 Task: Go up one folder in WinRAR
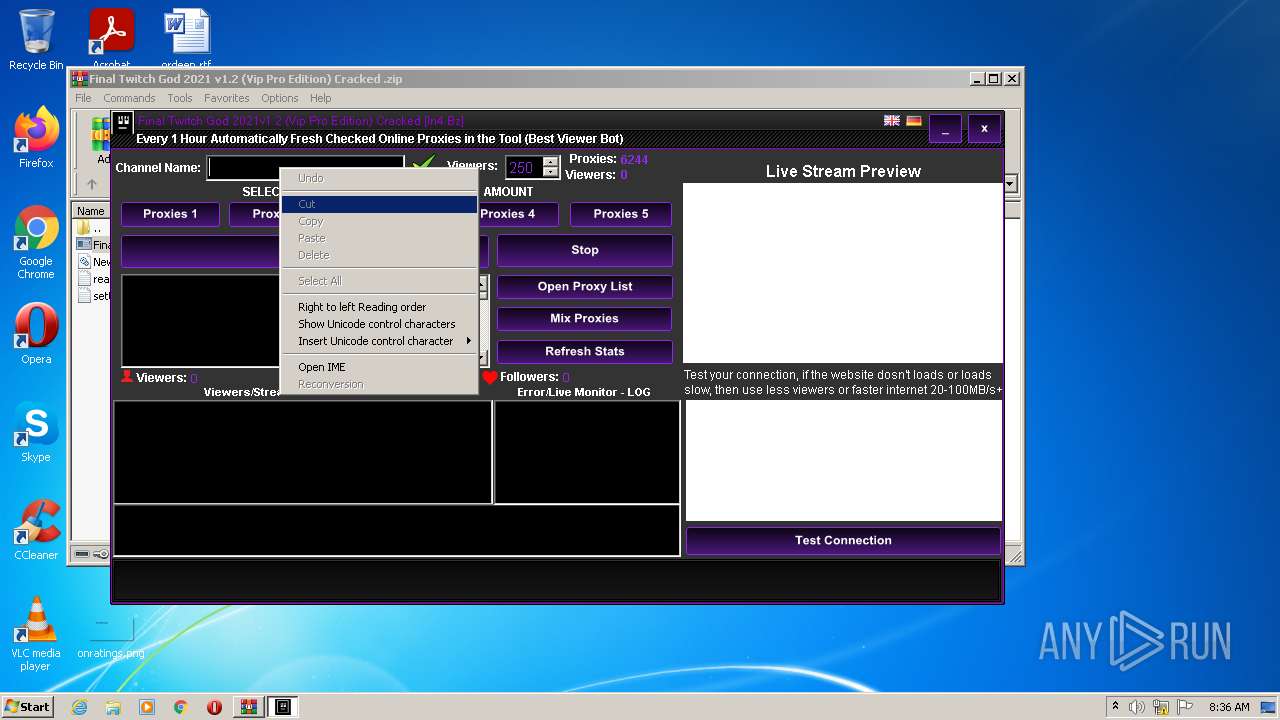coord(91,184)
